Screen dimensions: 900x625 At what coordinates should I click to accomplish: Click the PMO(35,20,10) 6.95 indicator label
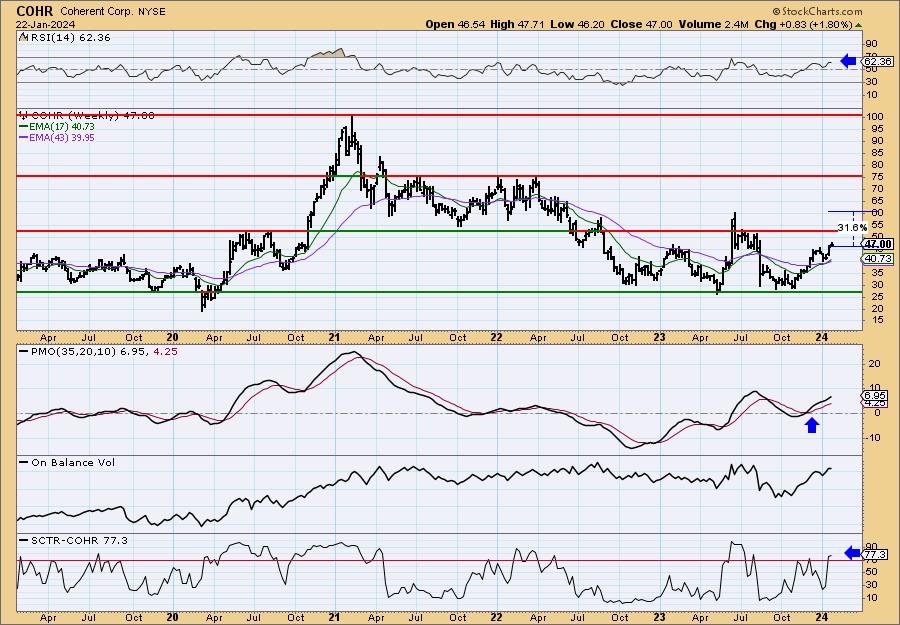[98, 351]
